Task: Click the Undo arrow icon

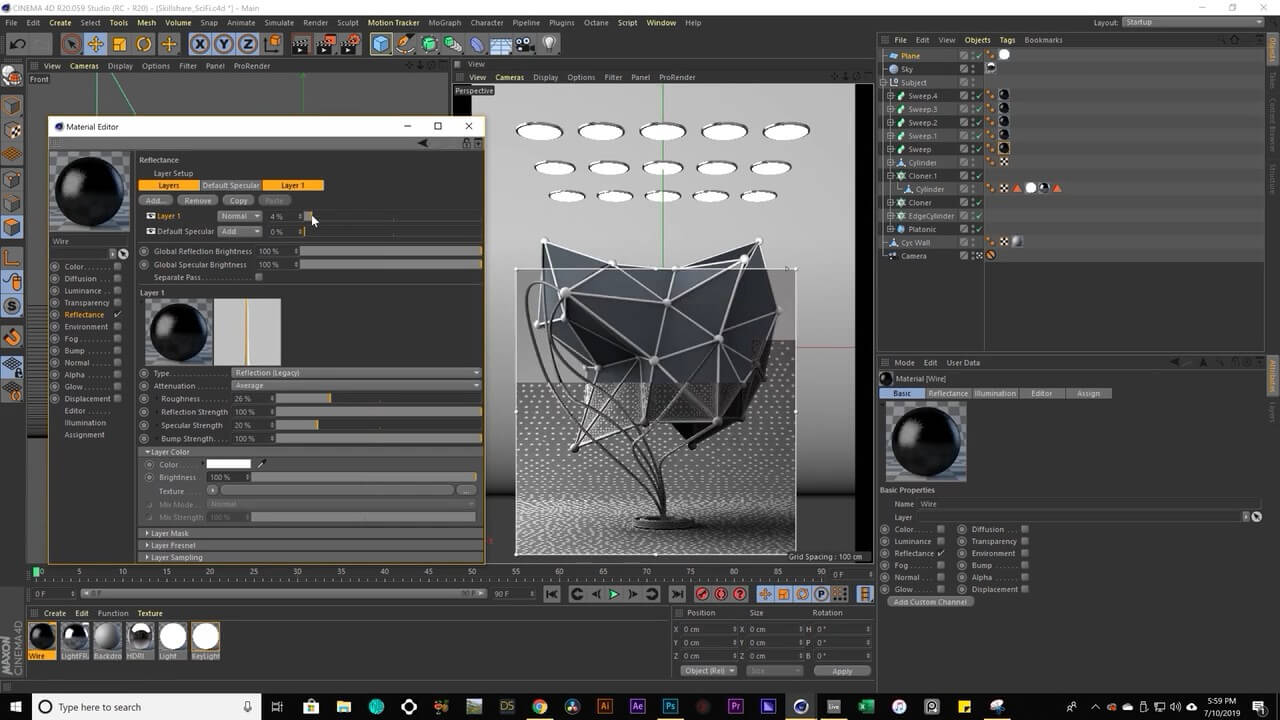Action: click(17, 44)
